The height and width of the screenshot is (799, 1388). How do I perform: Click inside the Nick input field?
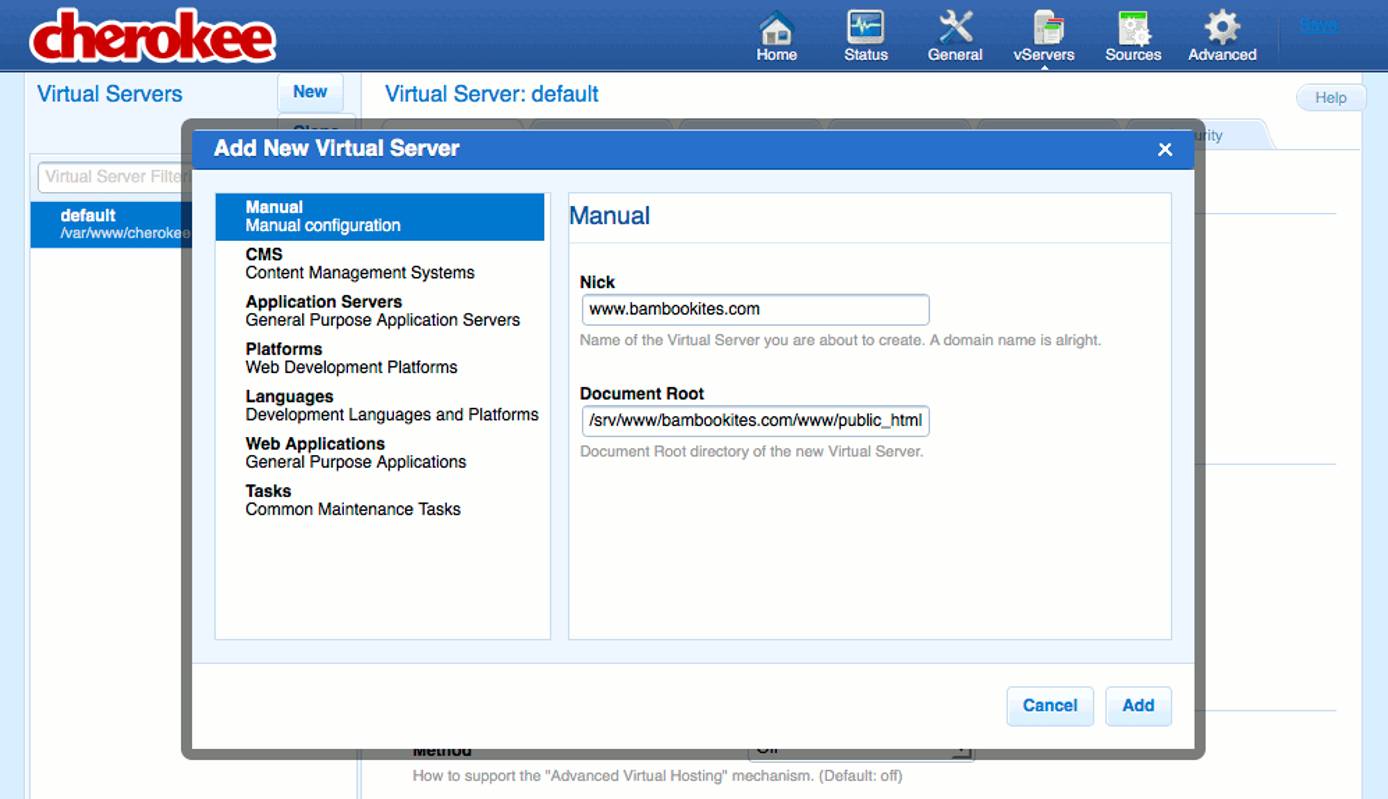coord(755,309)
